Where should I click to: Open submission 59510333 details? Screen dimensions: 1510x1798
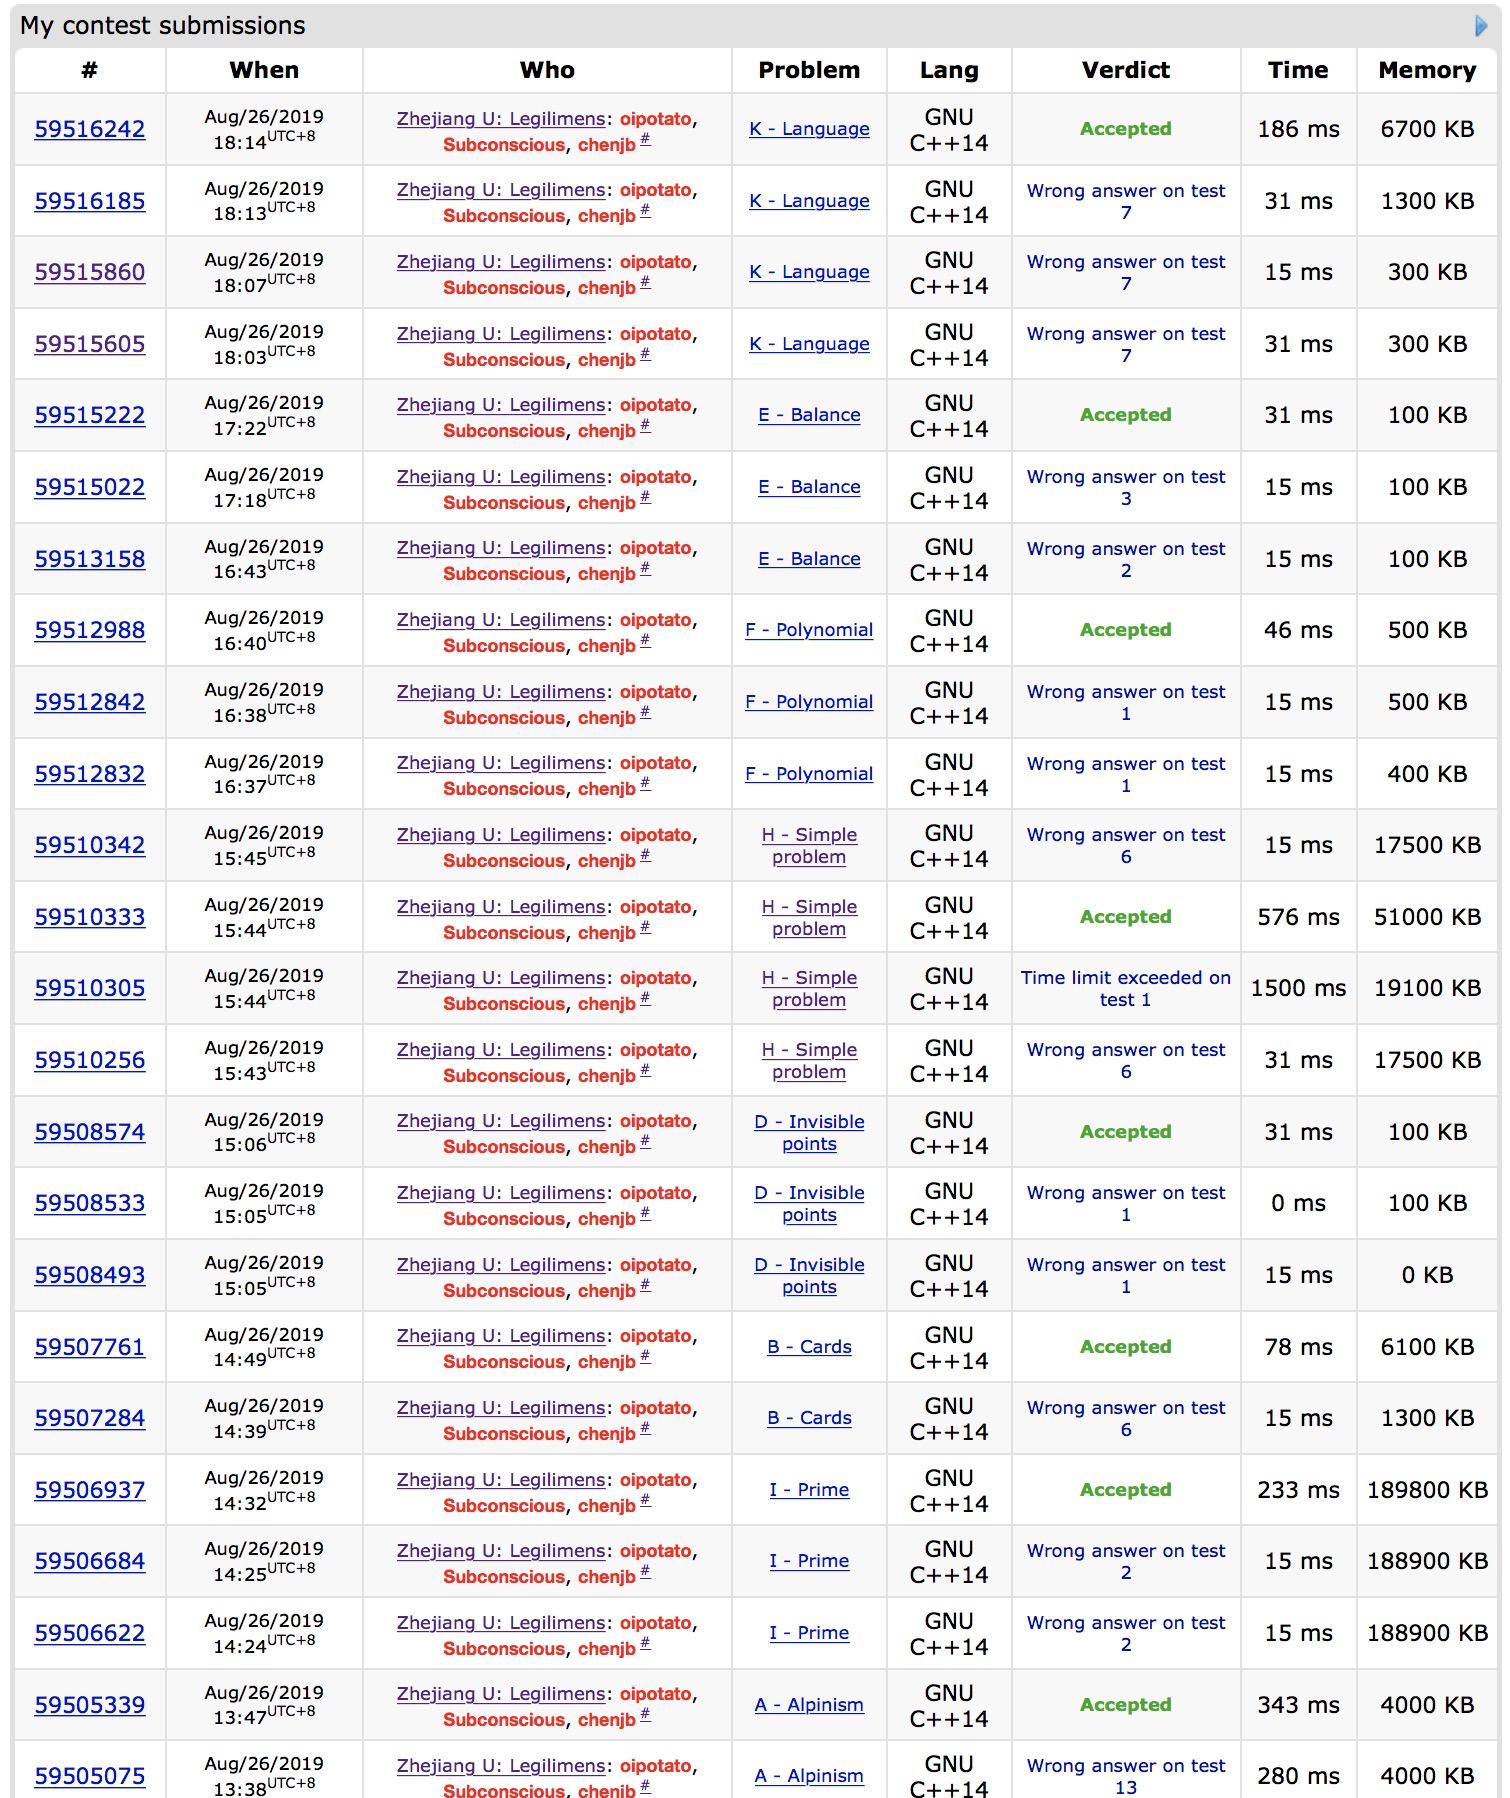[x=90, y=917]
